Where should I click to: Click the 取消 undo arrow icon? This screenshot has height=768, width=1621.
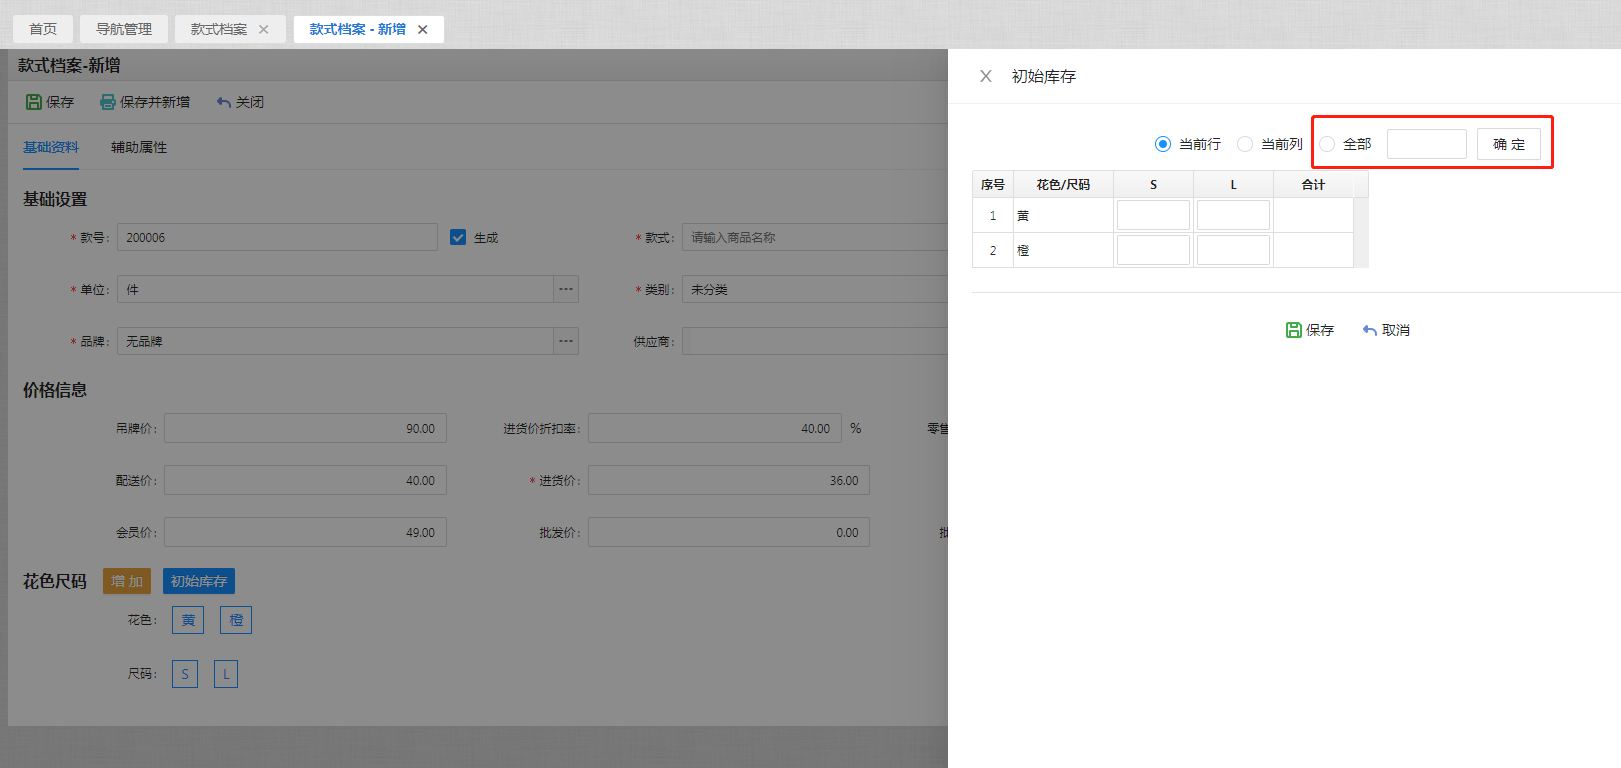point(1369,330)
